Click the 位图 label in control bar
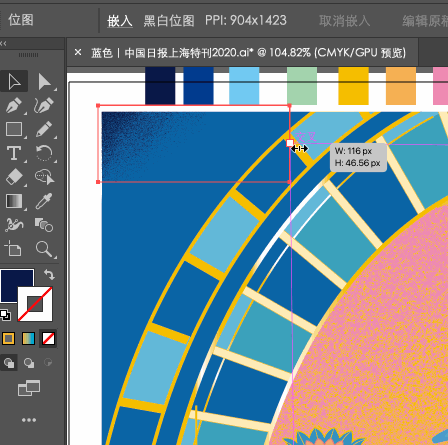 [21, 20]
